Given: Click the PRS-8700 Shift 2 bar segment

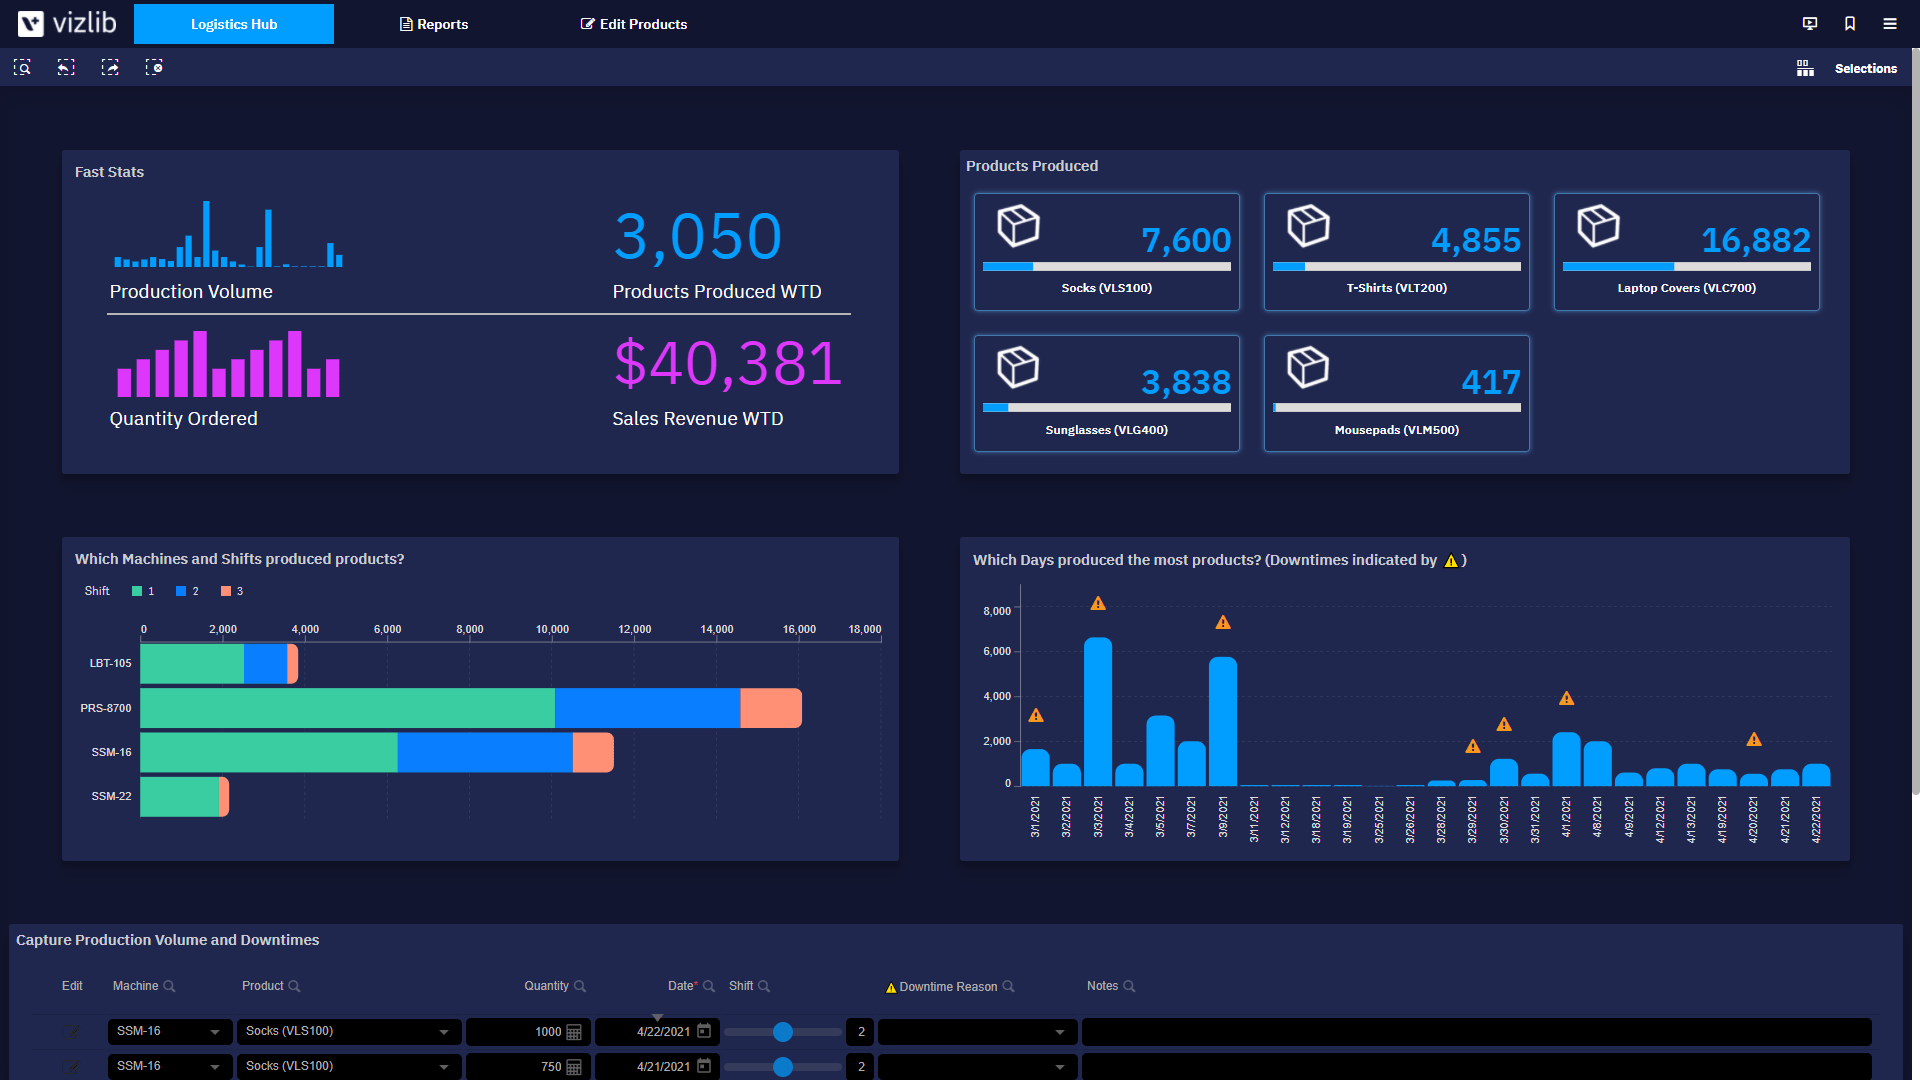Looking at the screenshot, I should pyautogui.click(x=648, y=708).
